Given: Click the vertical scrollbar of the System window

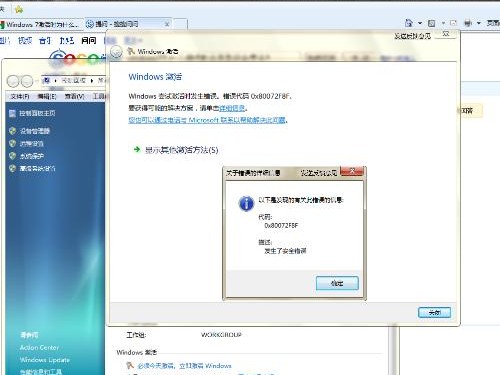Looking at the screenshot, I should pos(393,351).
